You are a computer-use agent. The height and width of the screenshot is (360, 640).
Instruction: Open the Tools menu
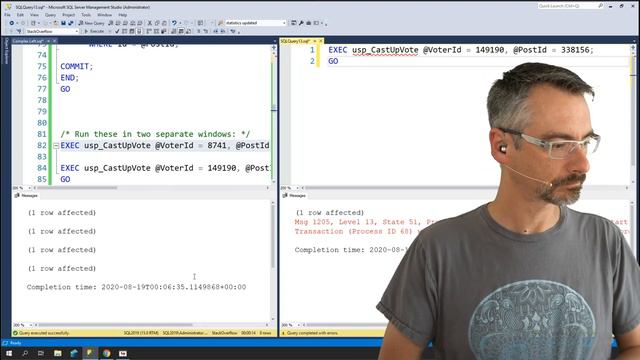click(86, 15)
